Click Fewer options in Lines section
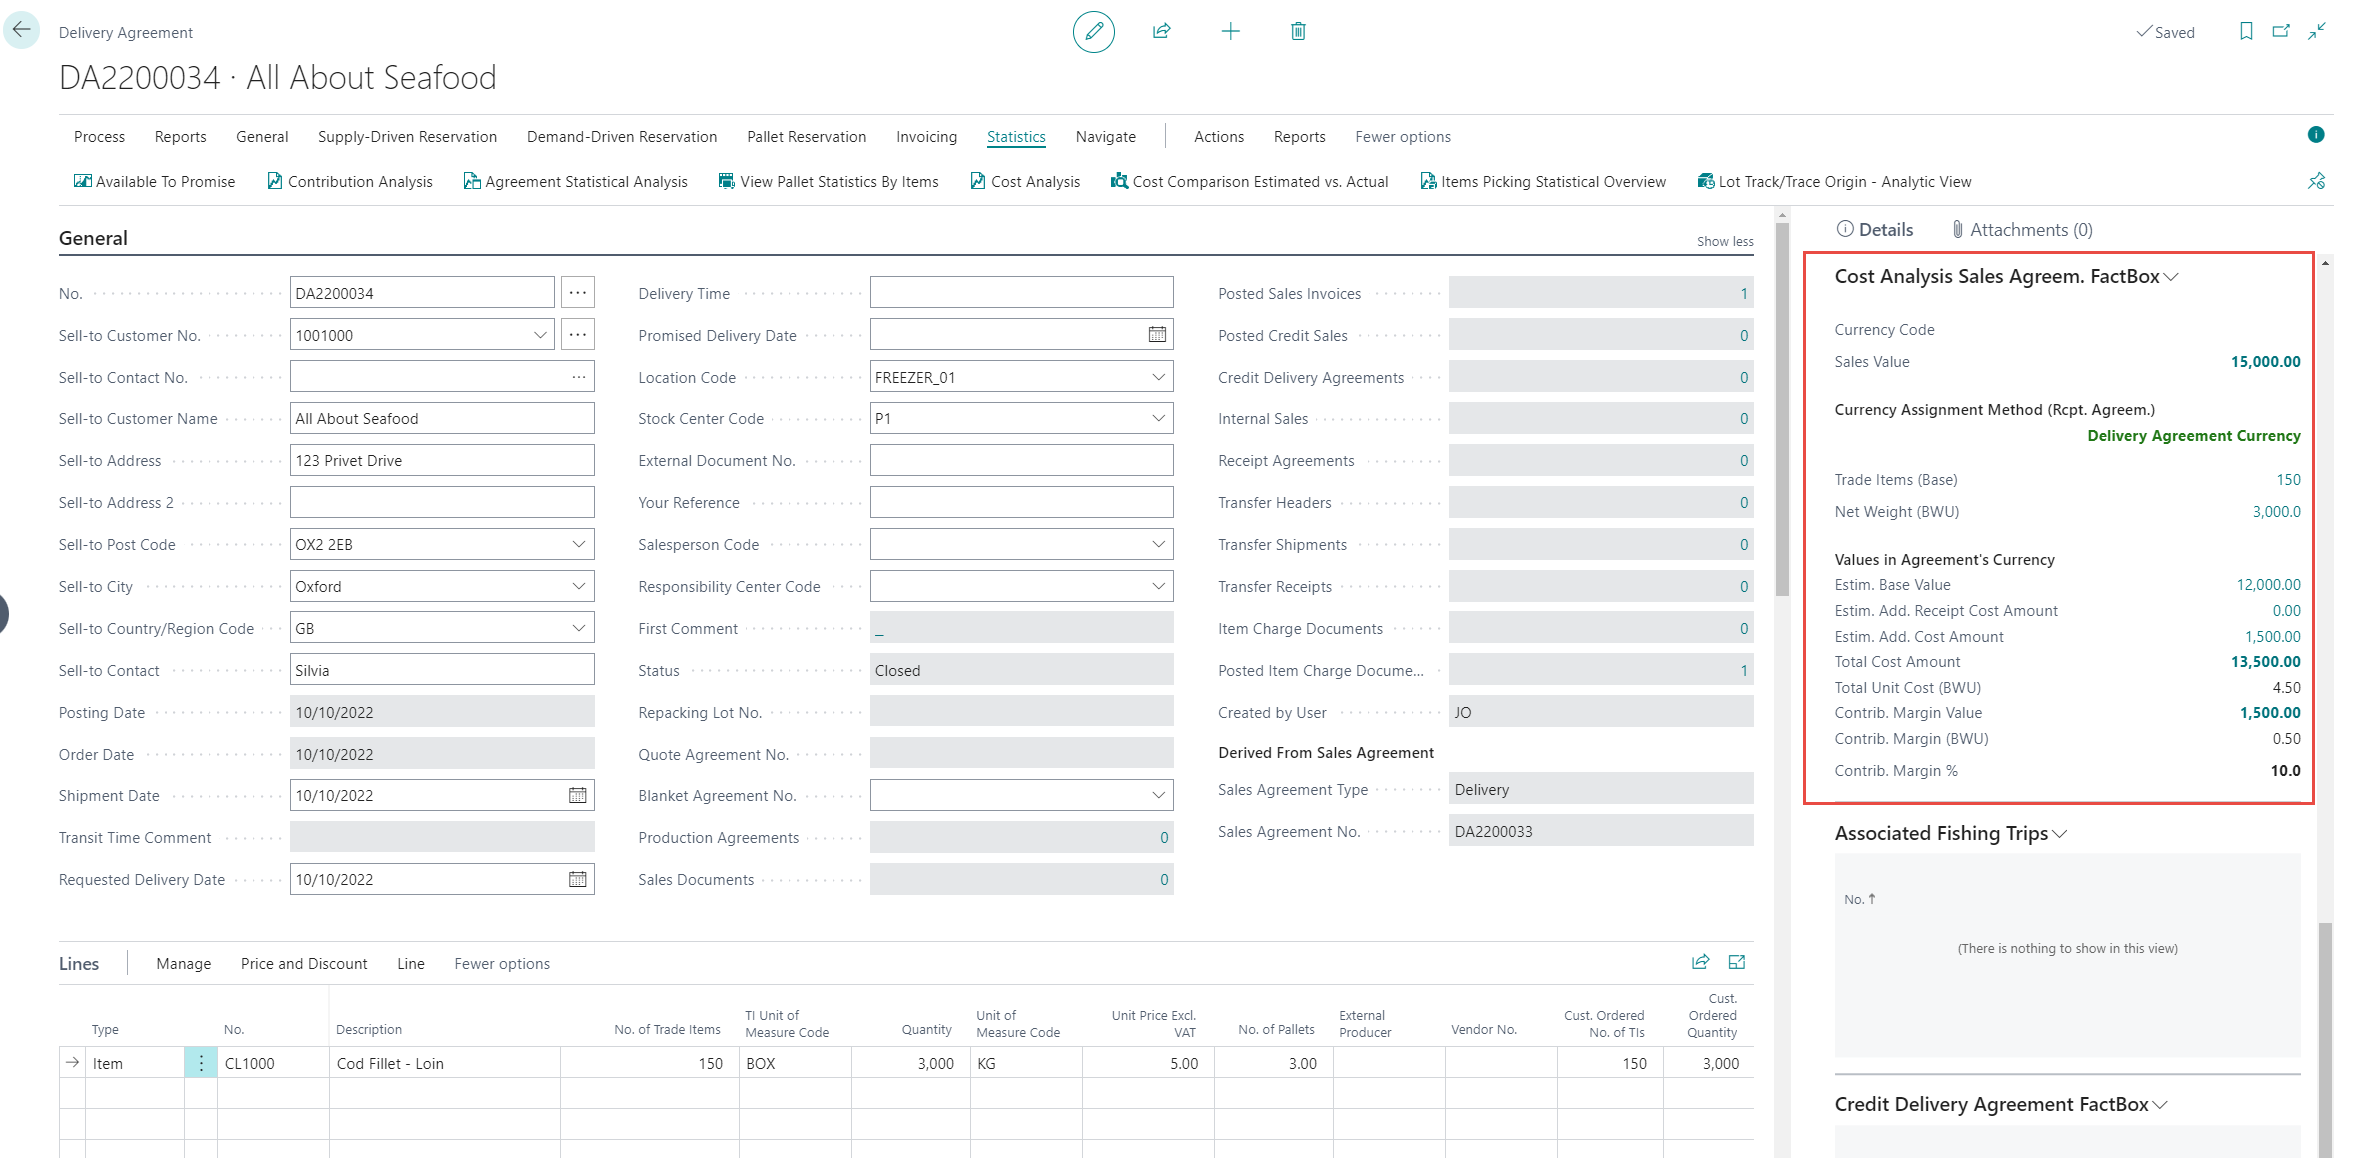 coord(501,964)
